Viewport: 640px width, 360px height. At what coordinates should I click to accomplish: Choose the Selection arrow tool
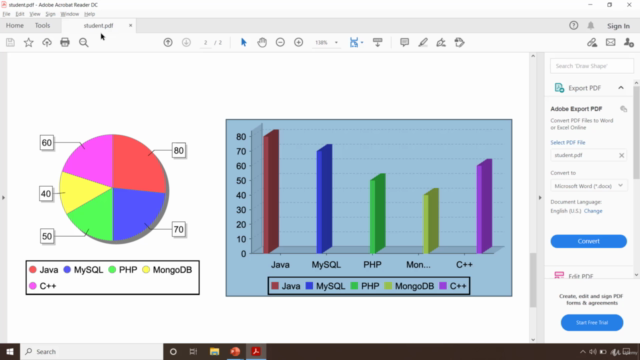pos(244,42)
